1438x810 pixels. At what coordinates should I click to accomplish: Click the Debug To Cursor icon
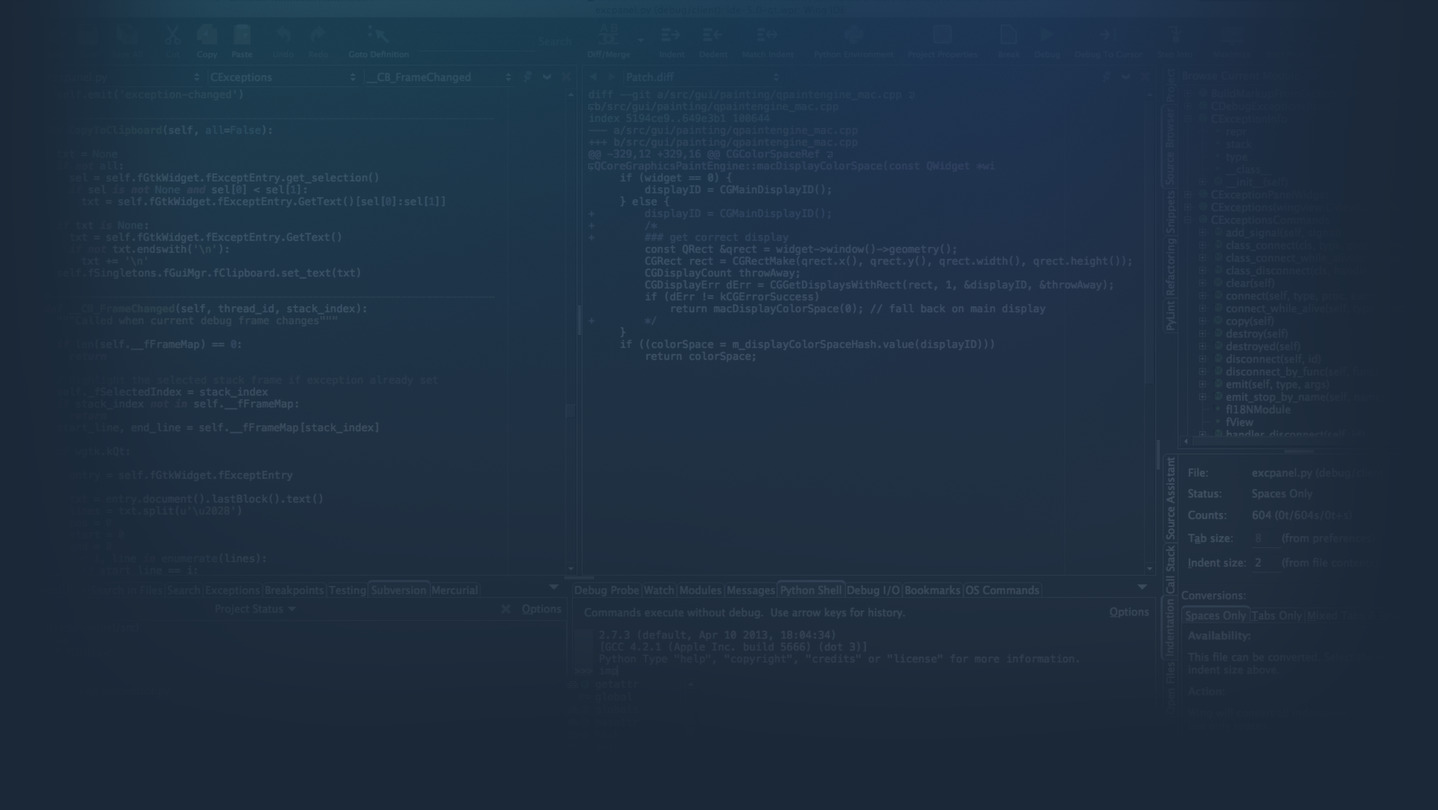(1108, 38)
